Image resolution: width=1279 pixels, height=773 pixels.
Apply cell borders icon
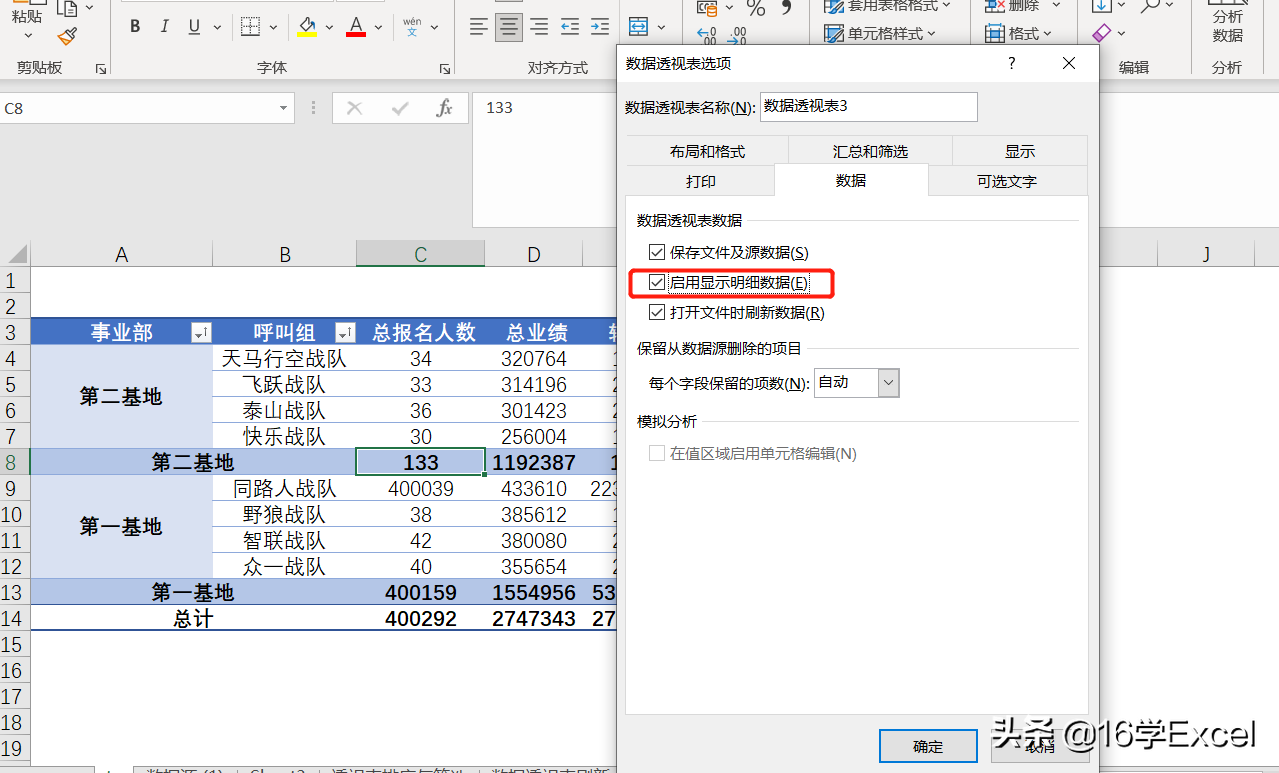(x=251, y=27)
